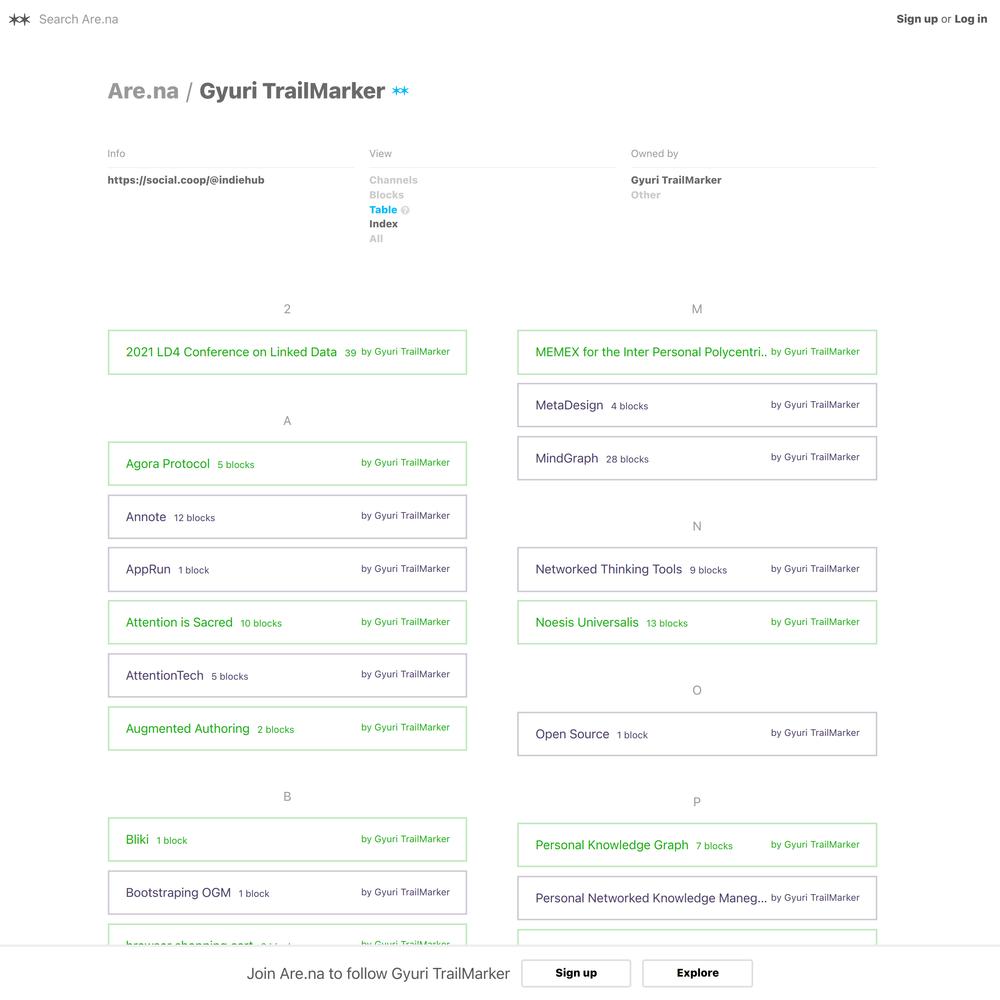The image size is (1000, 1000).
Task: Click "28 blocks" count on MindGraph
Action: point(627,459)
